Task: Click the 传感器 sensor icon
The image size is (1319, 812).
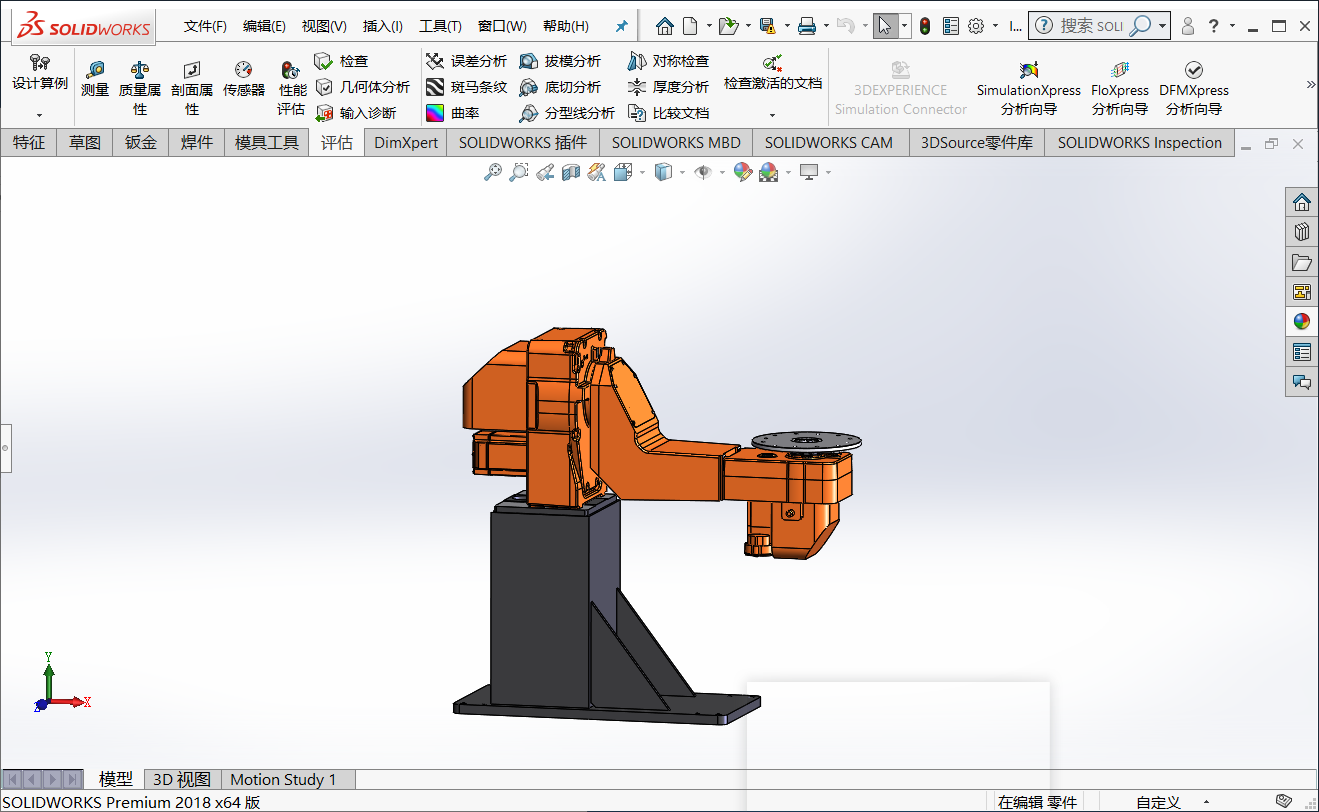Action: click(243, 79)
